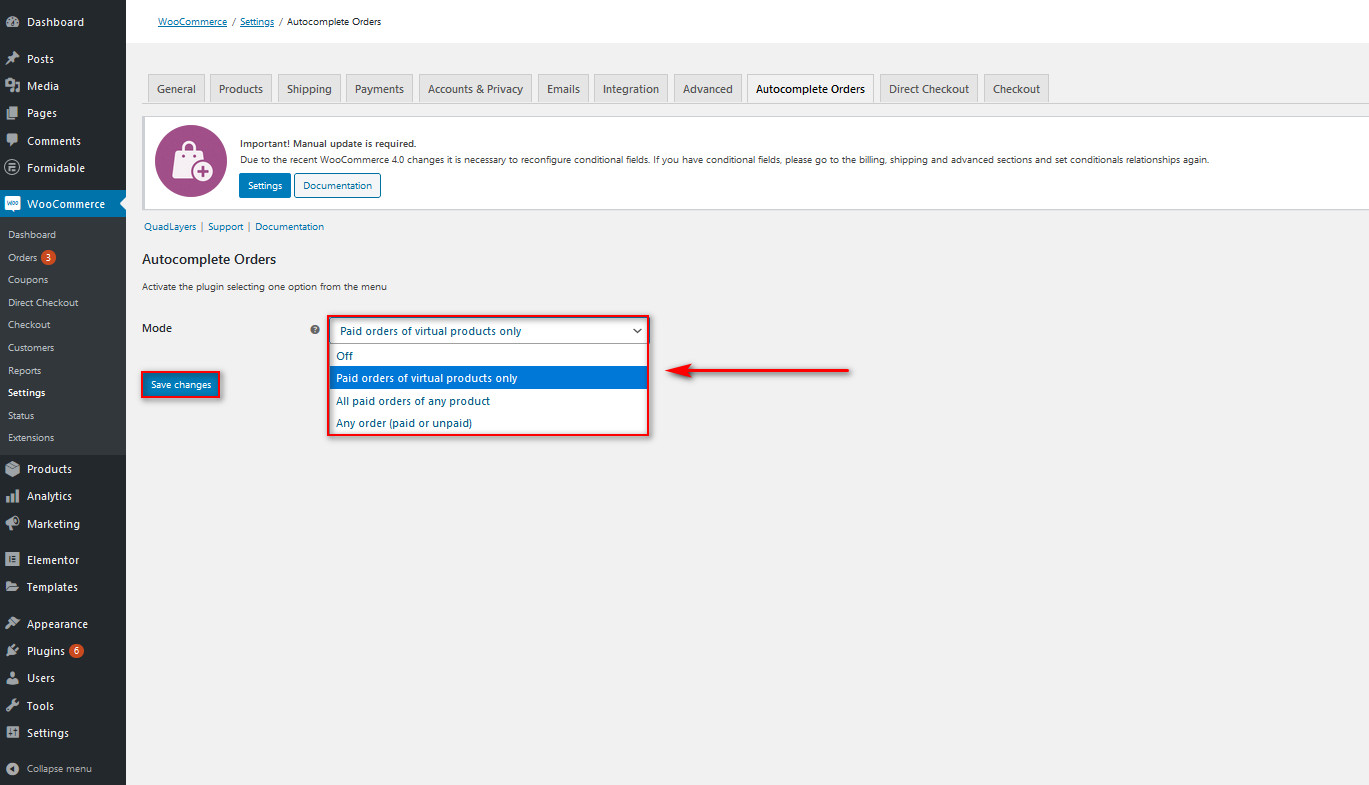Select the Autocomplete Orders tab

[810, 89]
